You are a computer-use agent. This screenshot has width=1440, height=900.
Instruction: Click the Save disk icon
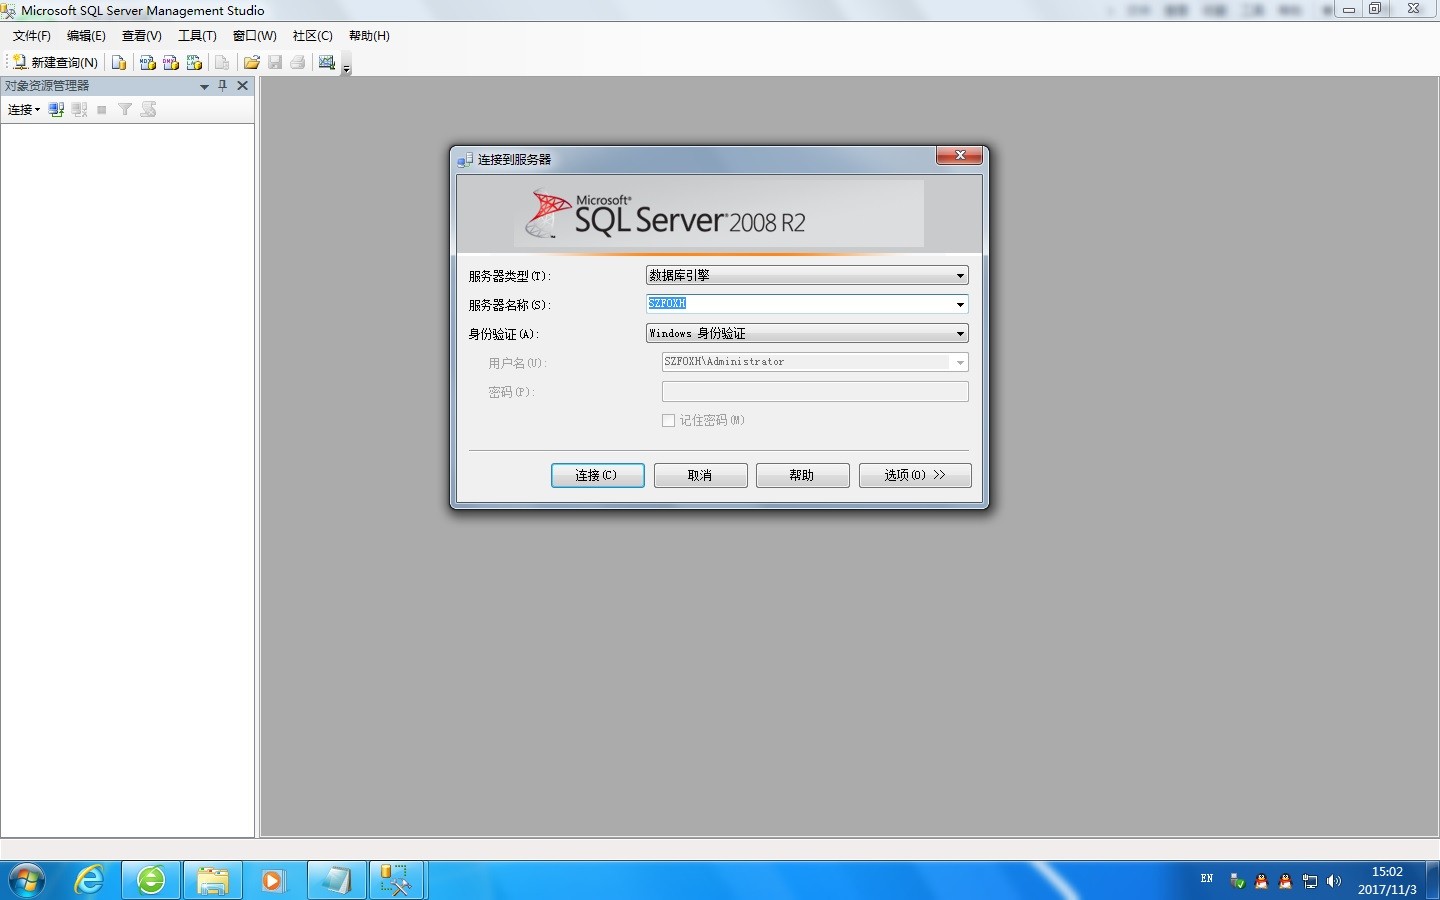coord(275,62)
